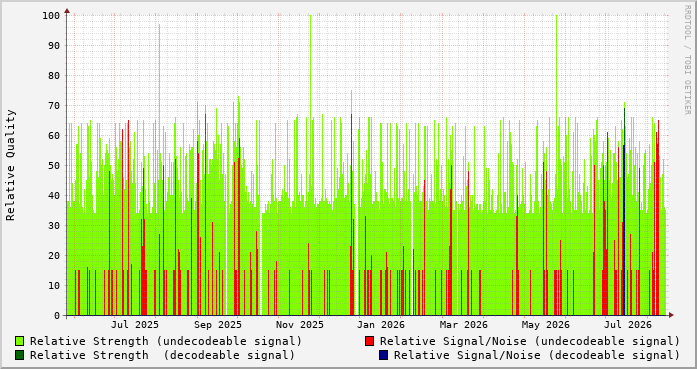Click the red undecodeable Signal/Noise swatch
This screenshot has height=369, width=697.
point(369,341)
